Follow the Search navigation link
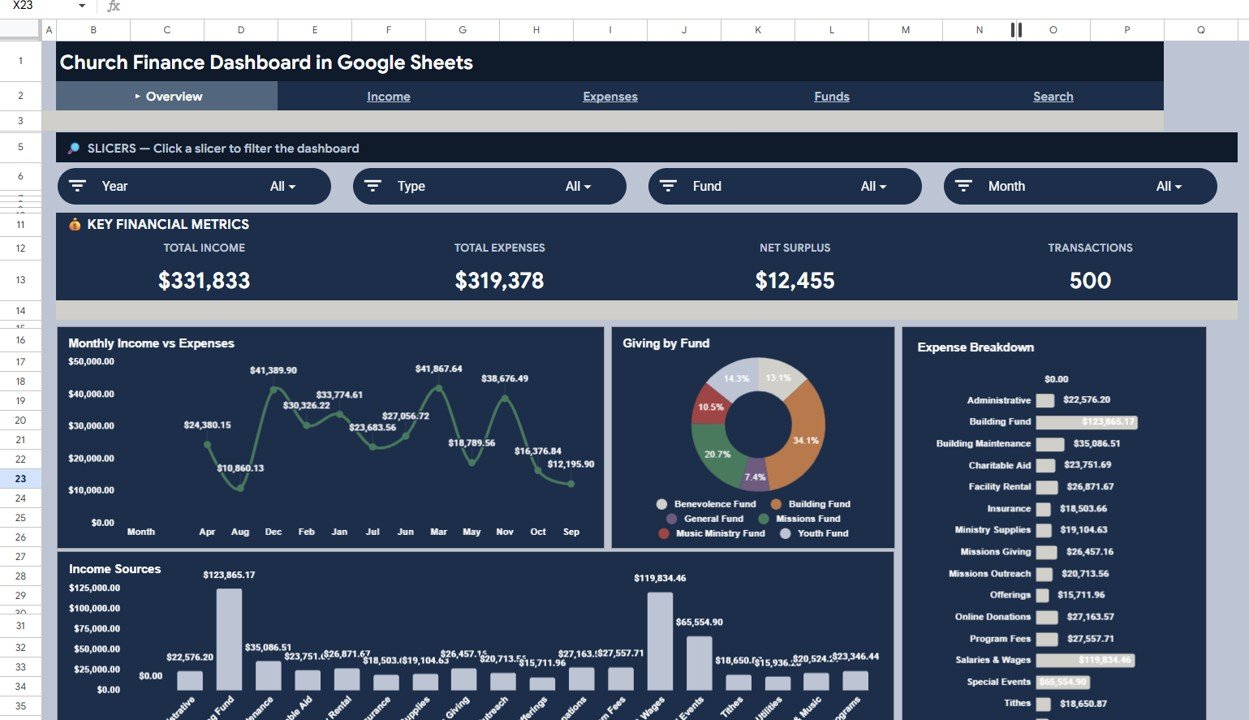 [x=1053, y=97]
